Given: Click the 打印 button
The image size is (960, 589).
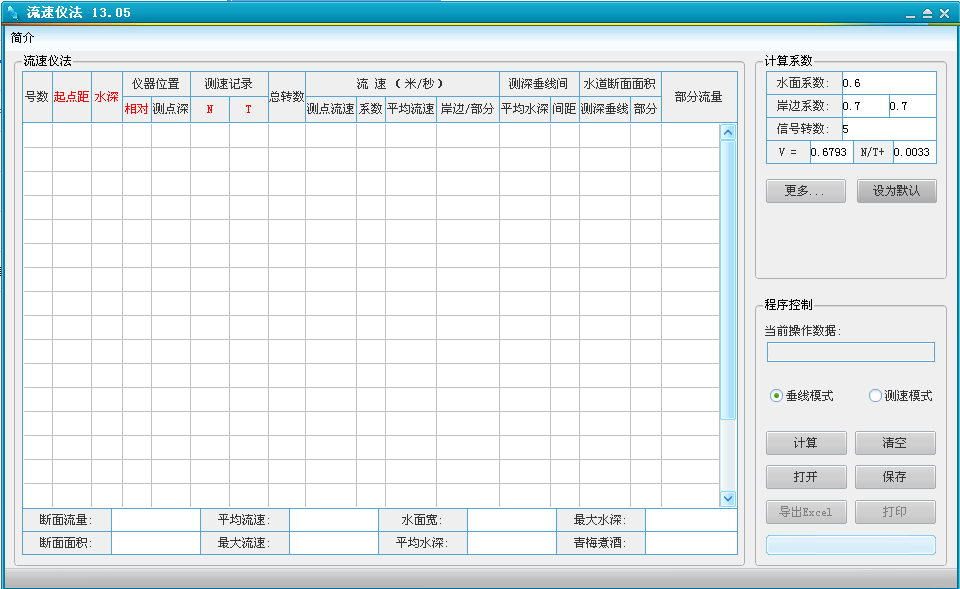Looking at the screenshot, I should pos(895,512).
